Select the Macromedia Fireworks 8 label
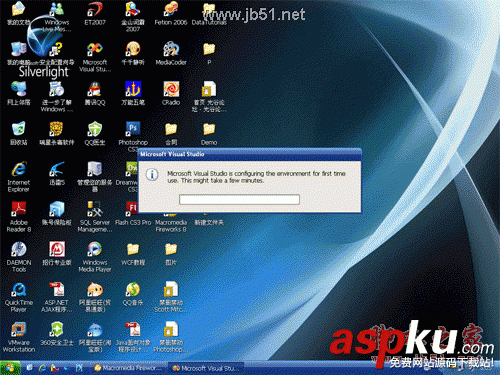 [171, 226]
